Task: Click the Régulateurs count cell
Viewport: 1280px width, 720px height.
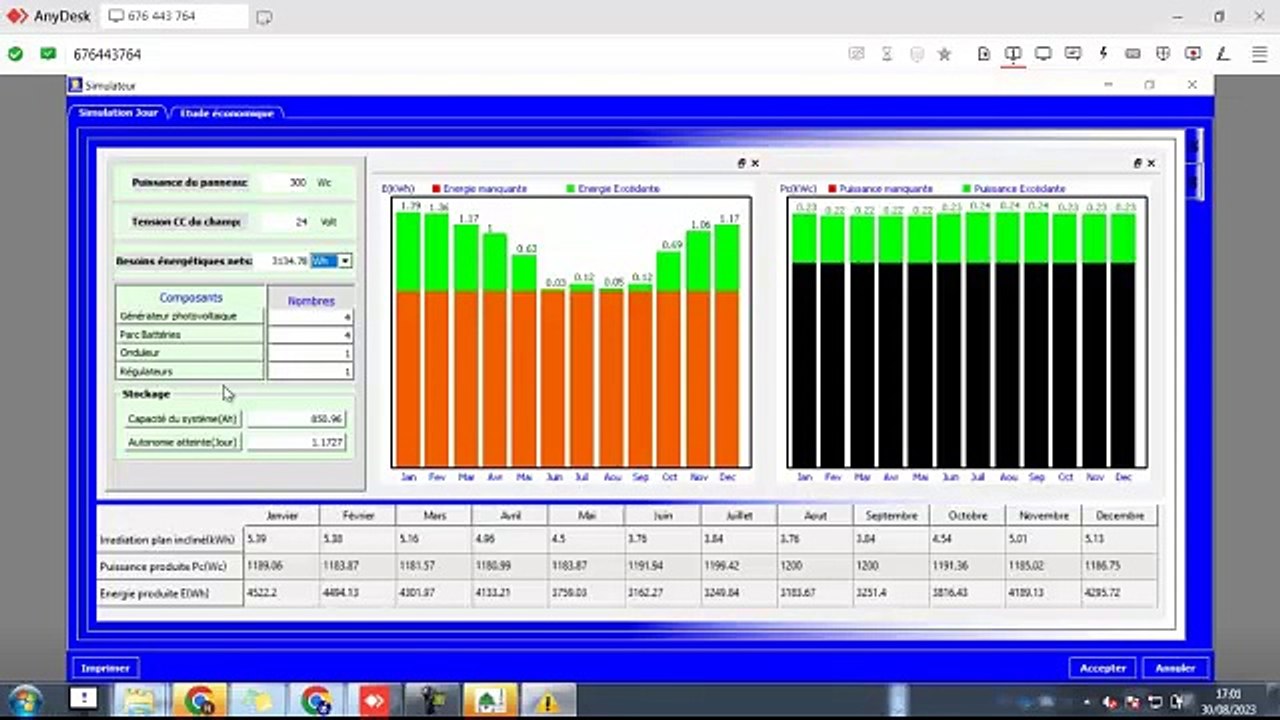Action: pyautogui.click(x=310, y=371)
